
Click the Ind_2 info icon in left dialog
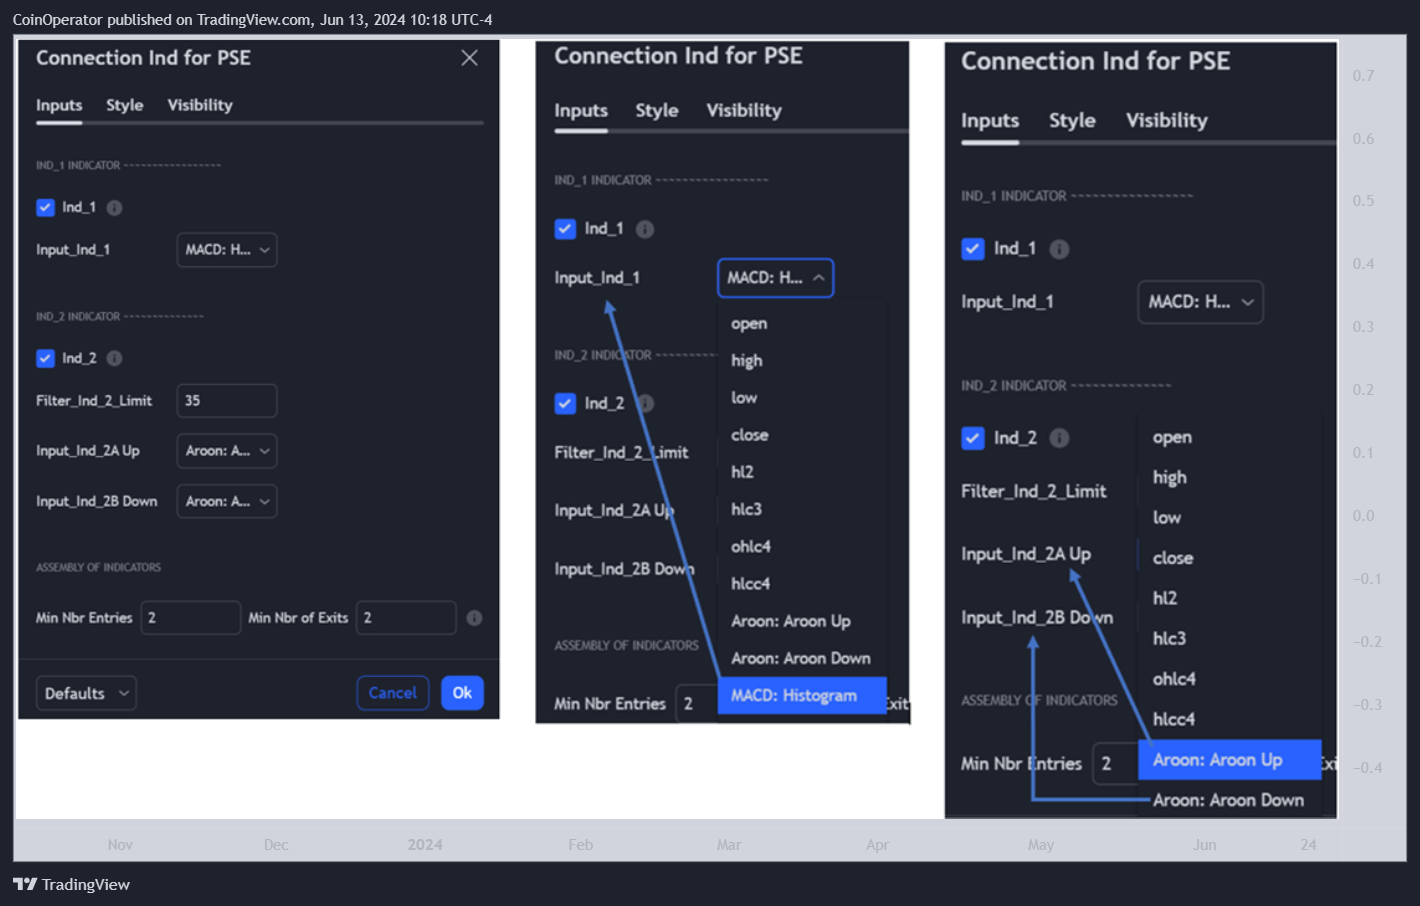114,358
